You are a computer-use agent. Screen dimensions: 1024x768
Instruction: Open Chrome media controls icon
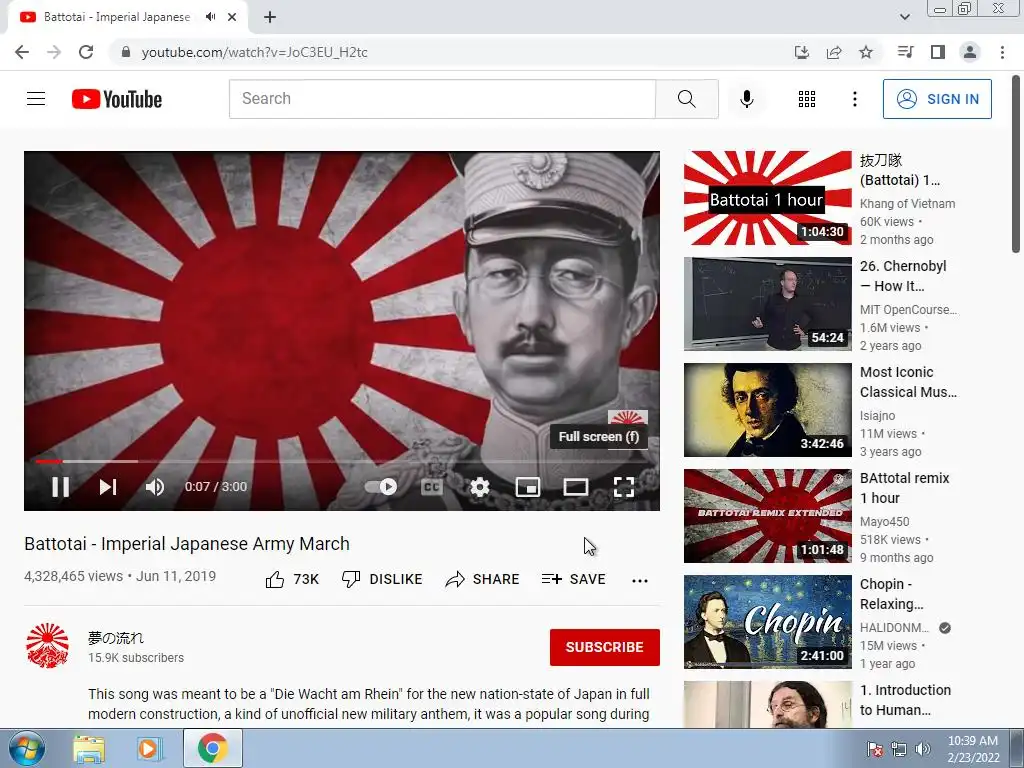(x=905, y=52)
